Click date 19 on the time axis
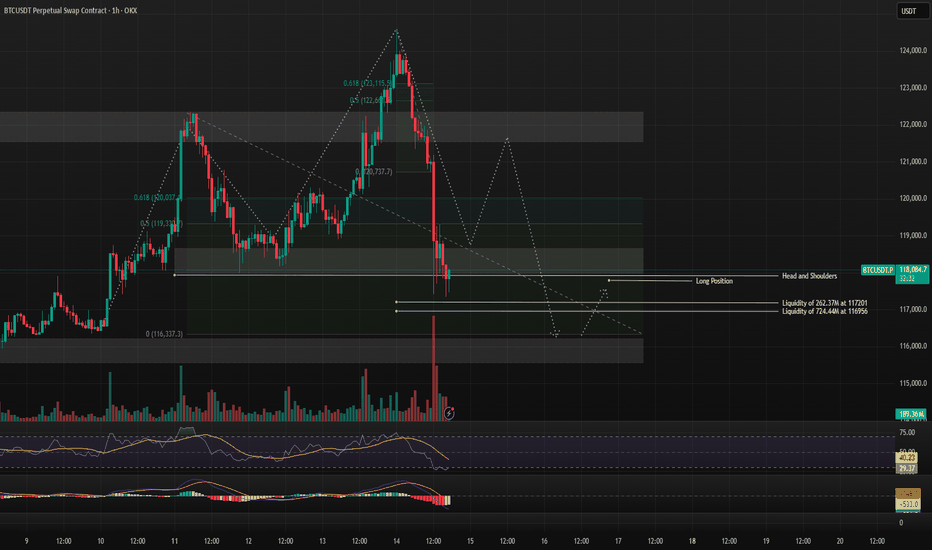Screen dimensions: 932x550 pos(766,541)
